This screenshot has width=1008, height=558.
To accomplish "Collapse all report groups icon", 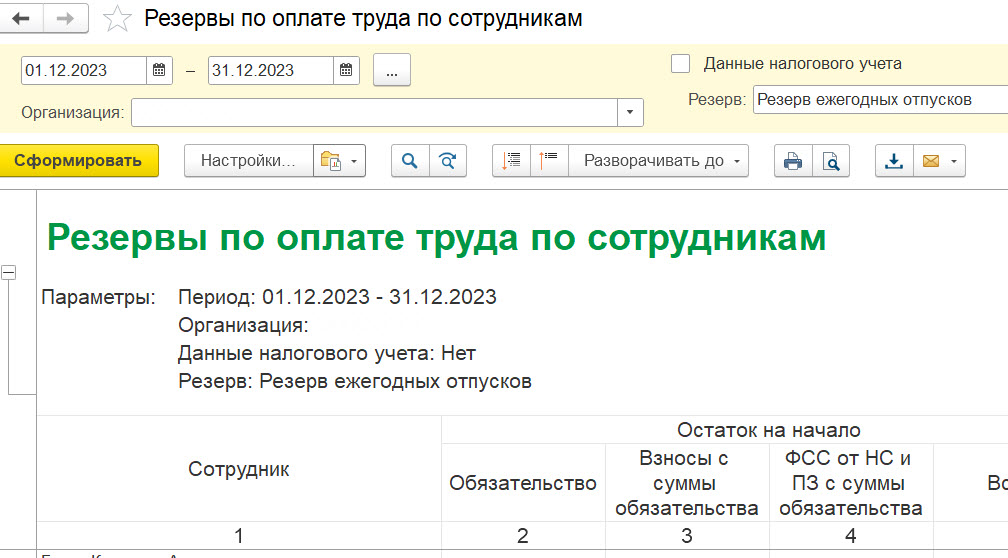I will pyautogui.click(x=511, y=160).
